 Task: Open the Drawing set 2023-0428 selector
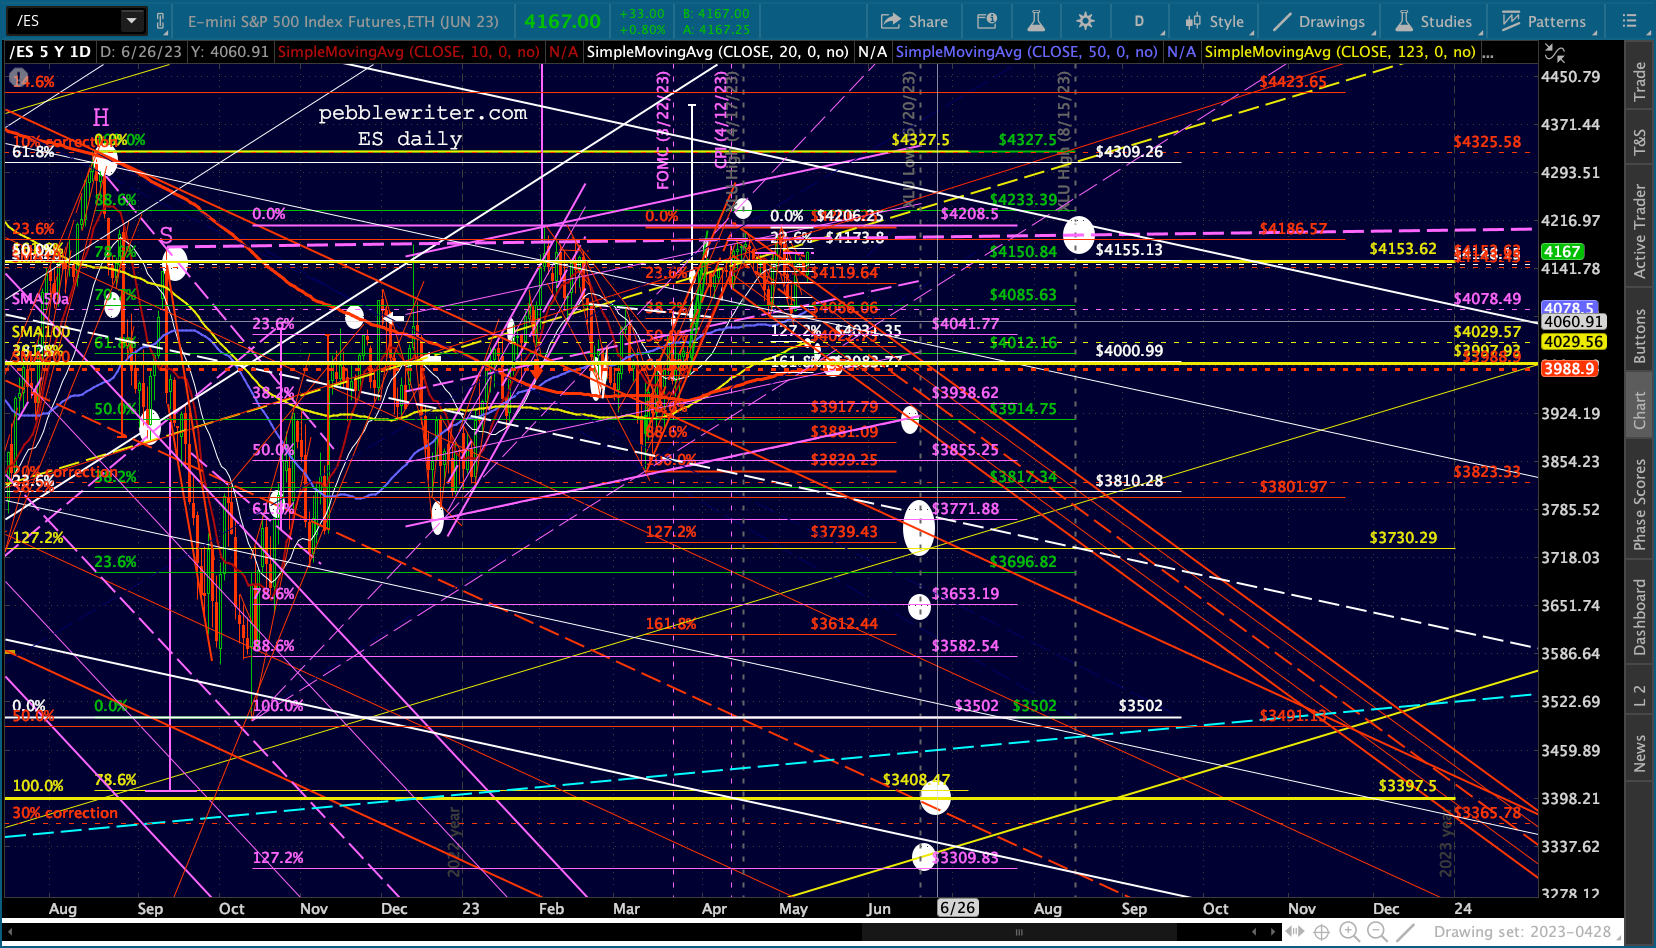click(1522, 932)
